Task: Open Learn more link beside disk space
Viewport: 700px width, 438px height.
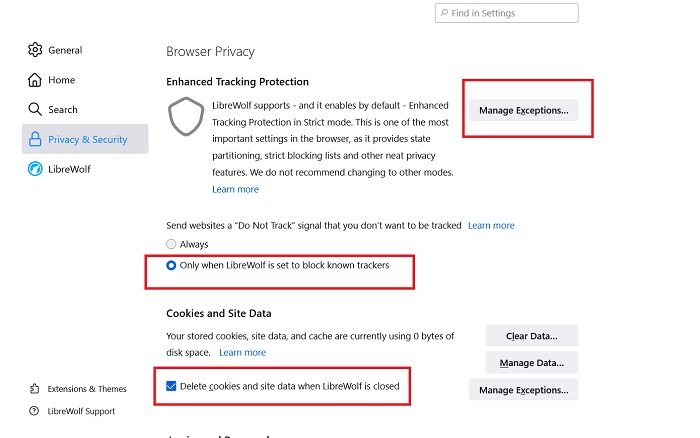Action: (x=242, y=352)
